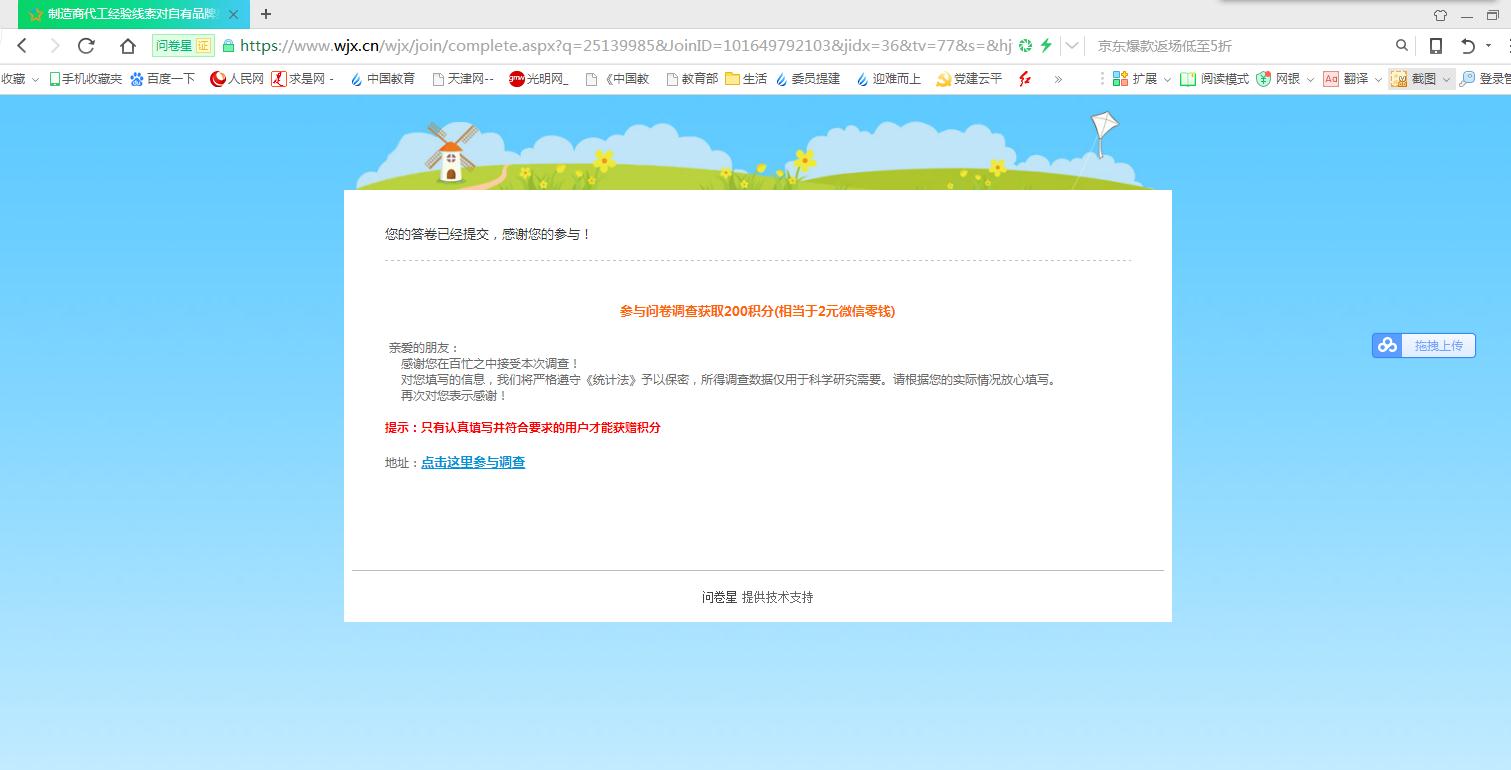Click the 问卷星 site certificate badge

(183, 46)
